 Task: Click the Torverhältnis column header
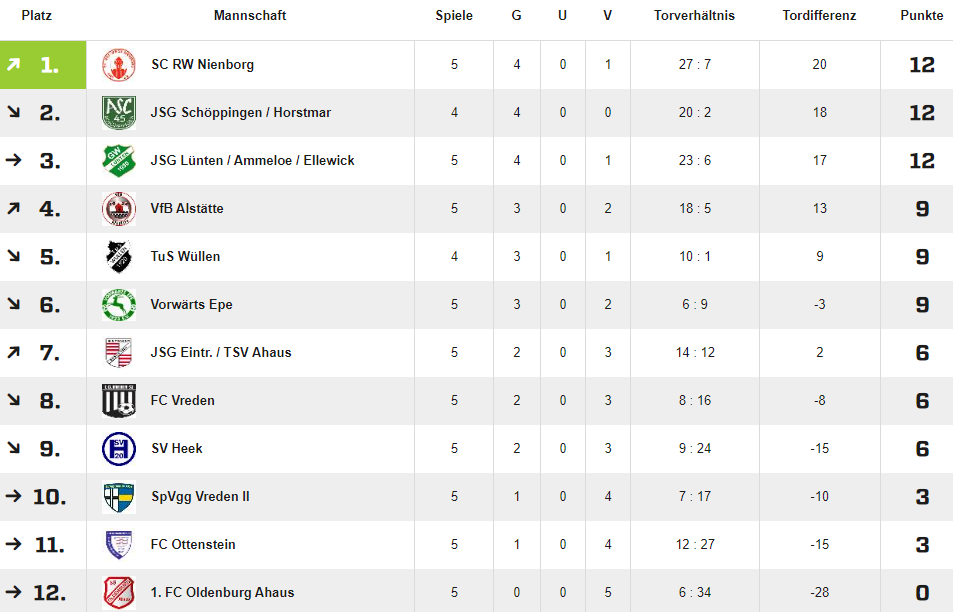[694, 16]
